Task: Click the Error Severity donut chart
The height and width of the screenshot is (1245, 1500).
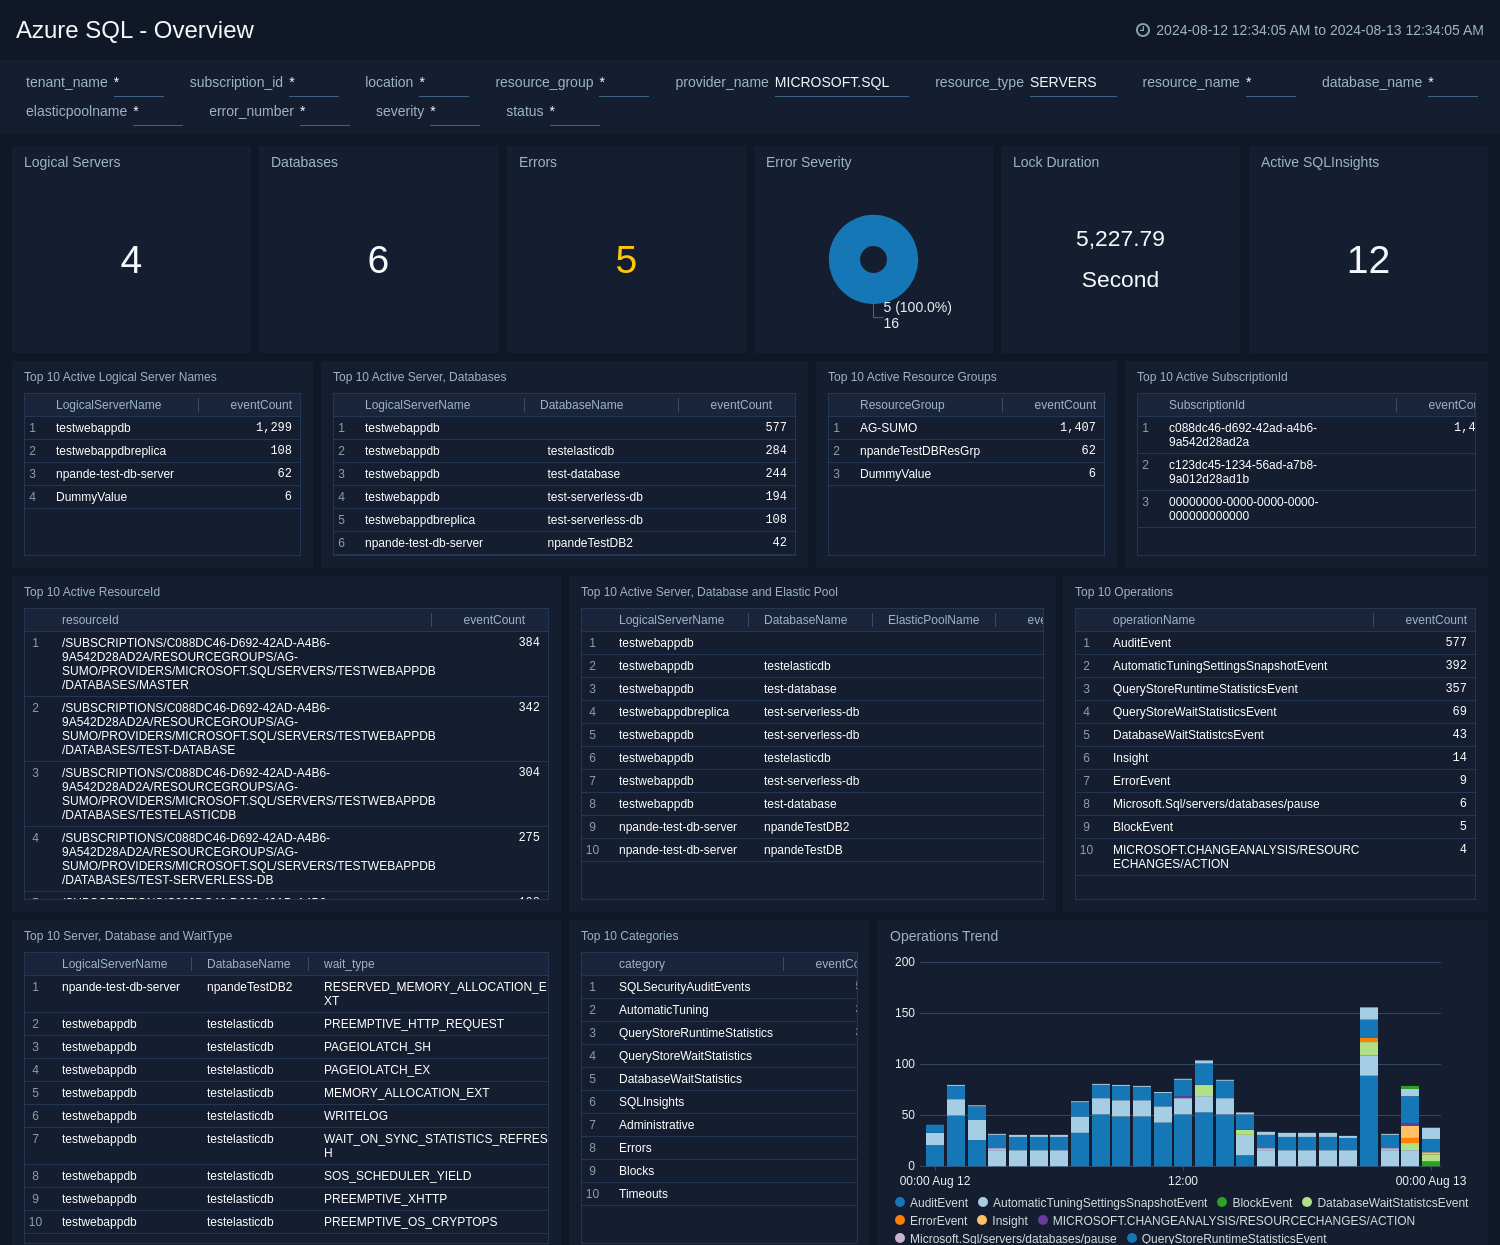Action: [x=873, y=259]
